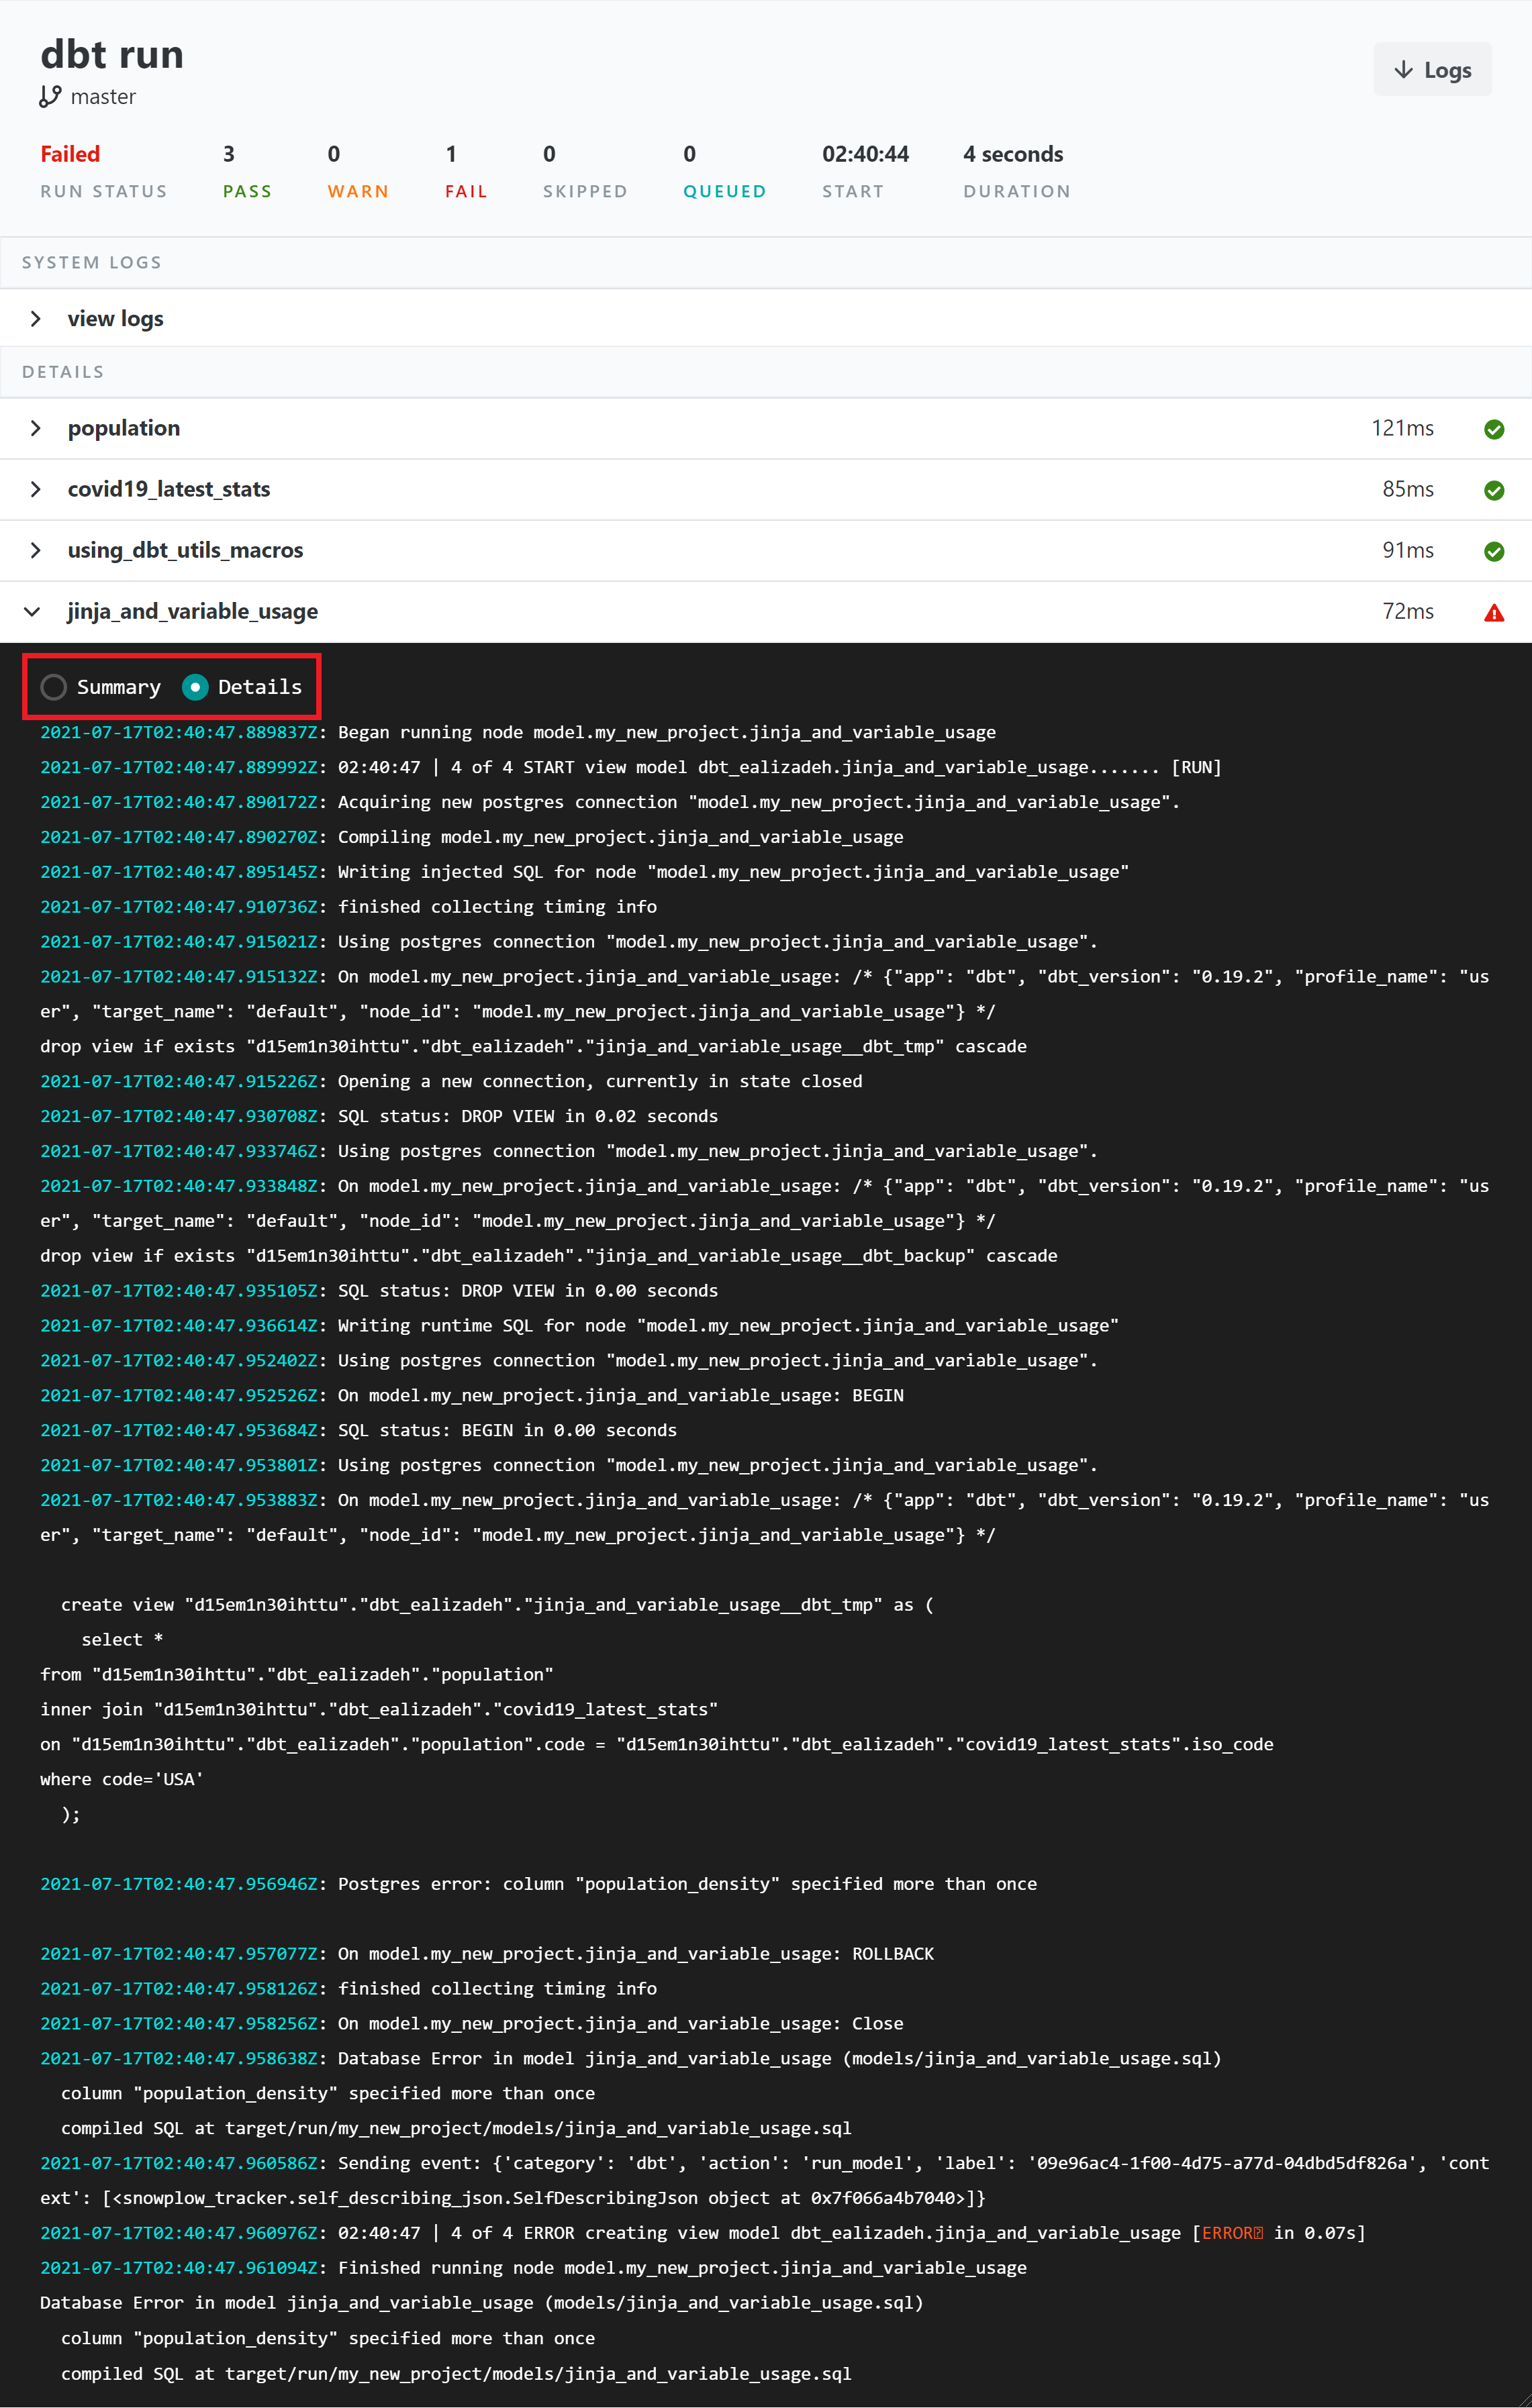Viewport: 1532px width, 2408px height.
Task: Click green success checkmark for population
Action: [x=1493, y=429]
